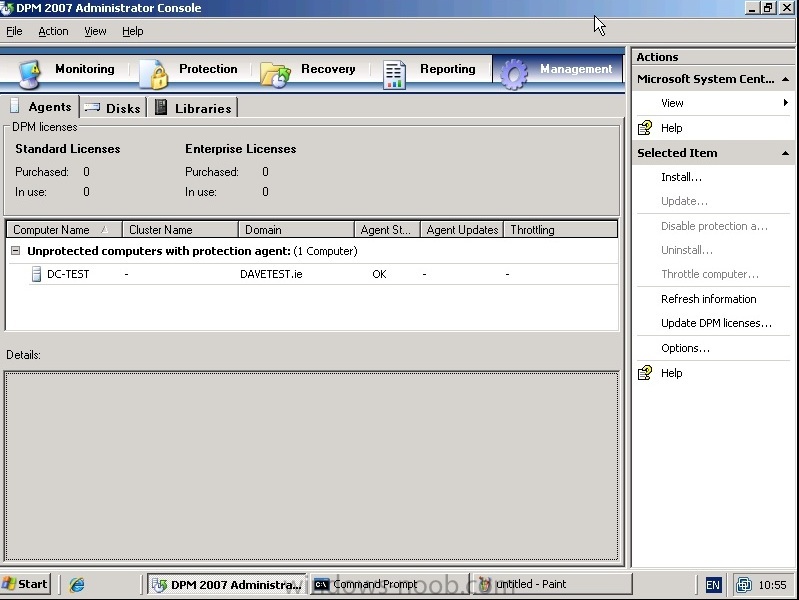Click the Management gear icon

[x=514, y=74]
